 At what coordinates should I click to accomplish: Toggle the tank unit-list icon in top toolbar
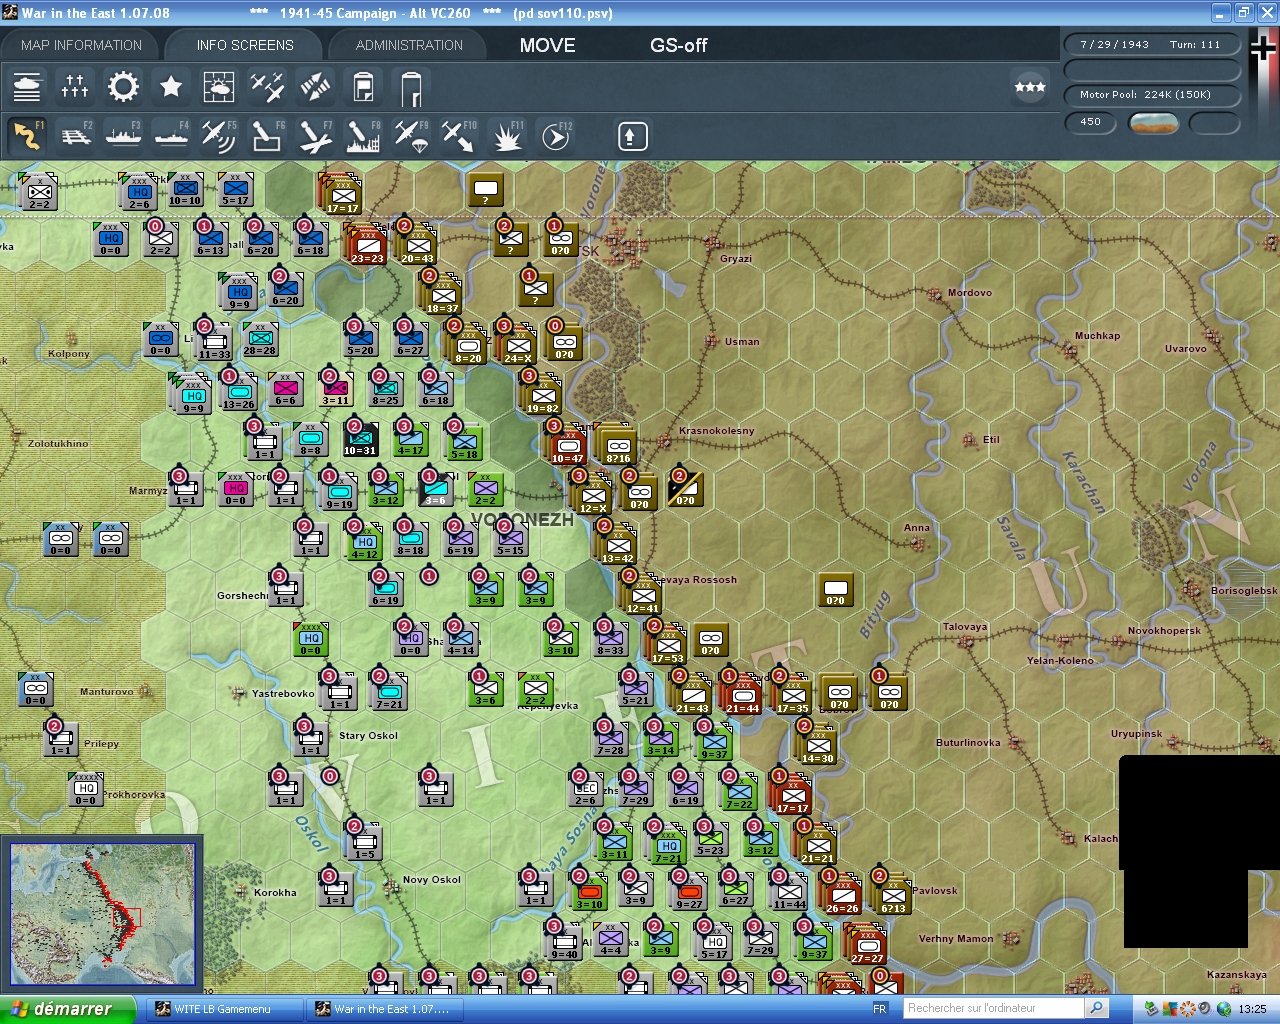[27, 87]
